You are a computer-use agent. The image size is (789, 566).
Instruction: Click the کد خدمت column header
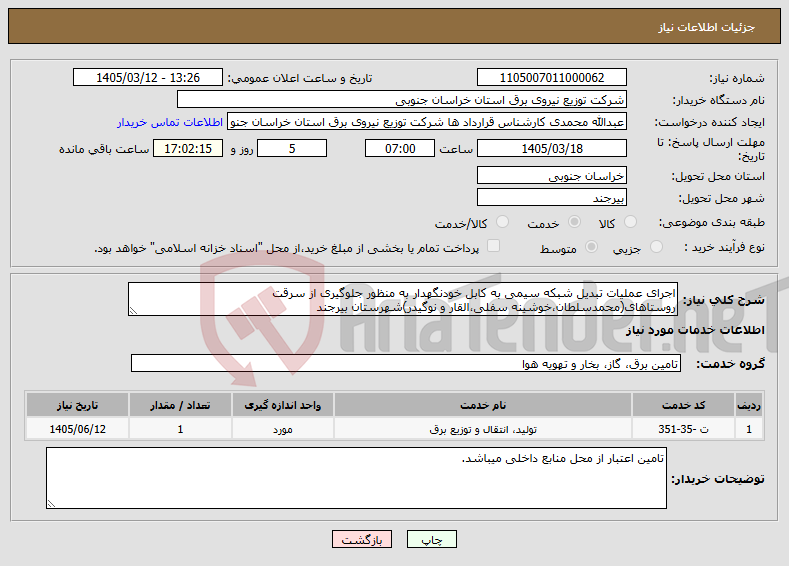point(682,405)
